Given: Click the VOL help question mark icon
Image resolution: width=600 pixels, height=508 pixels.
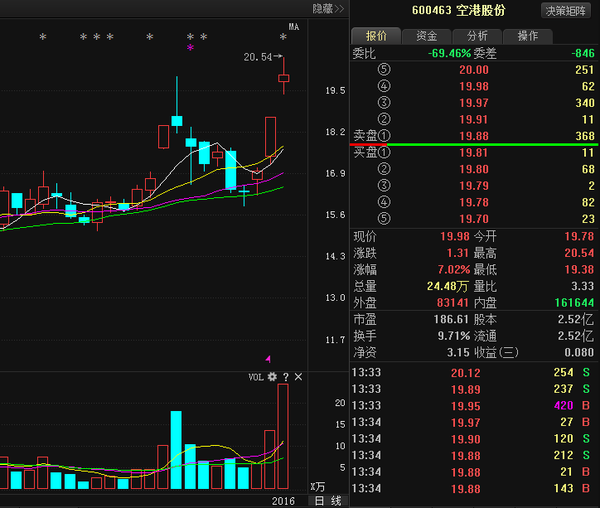Looking at the screenshot, I should (285, 377).
